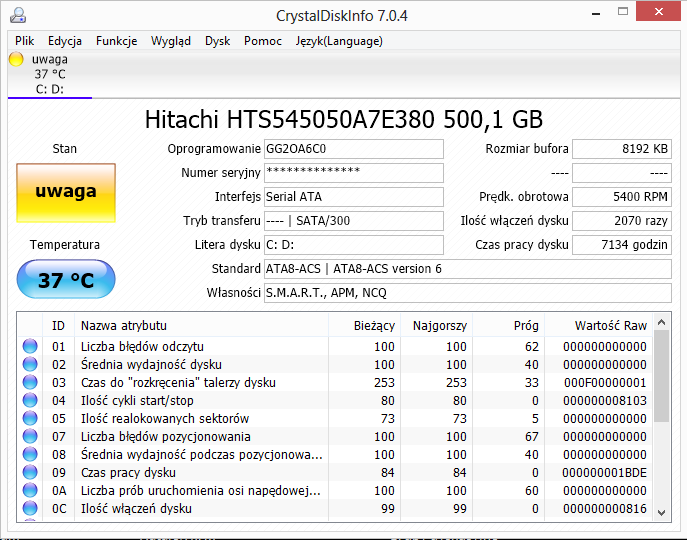Open the Pomoc menu
The height and width of the screenshot is (540, 687).
click(263, 41)
